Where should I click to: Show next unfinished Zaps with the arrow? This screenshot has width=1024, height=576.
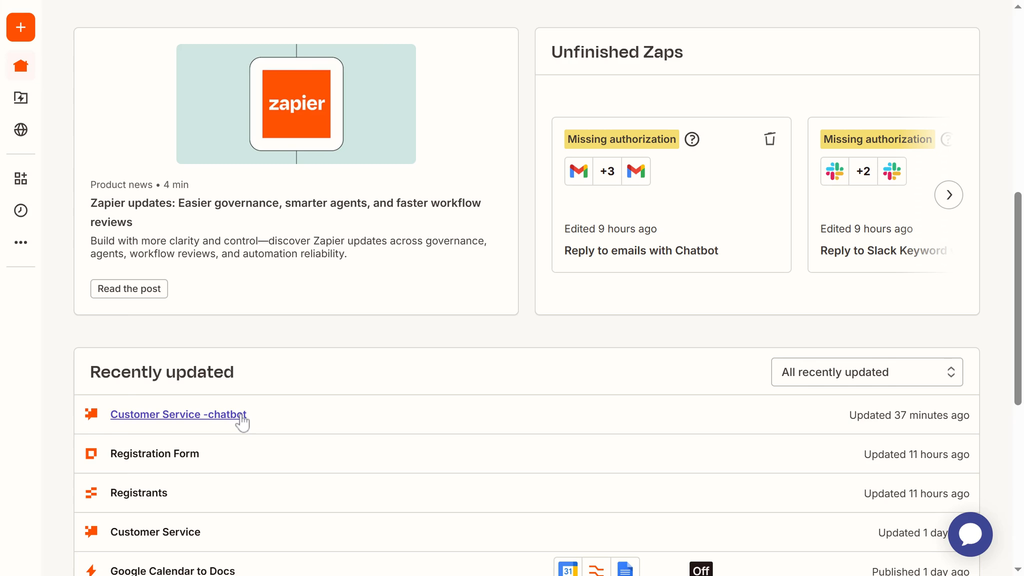[948, 195]
